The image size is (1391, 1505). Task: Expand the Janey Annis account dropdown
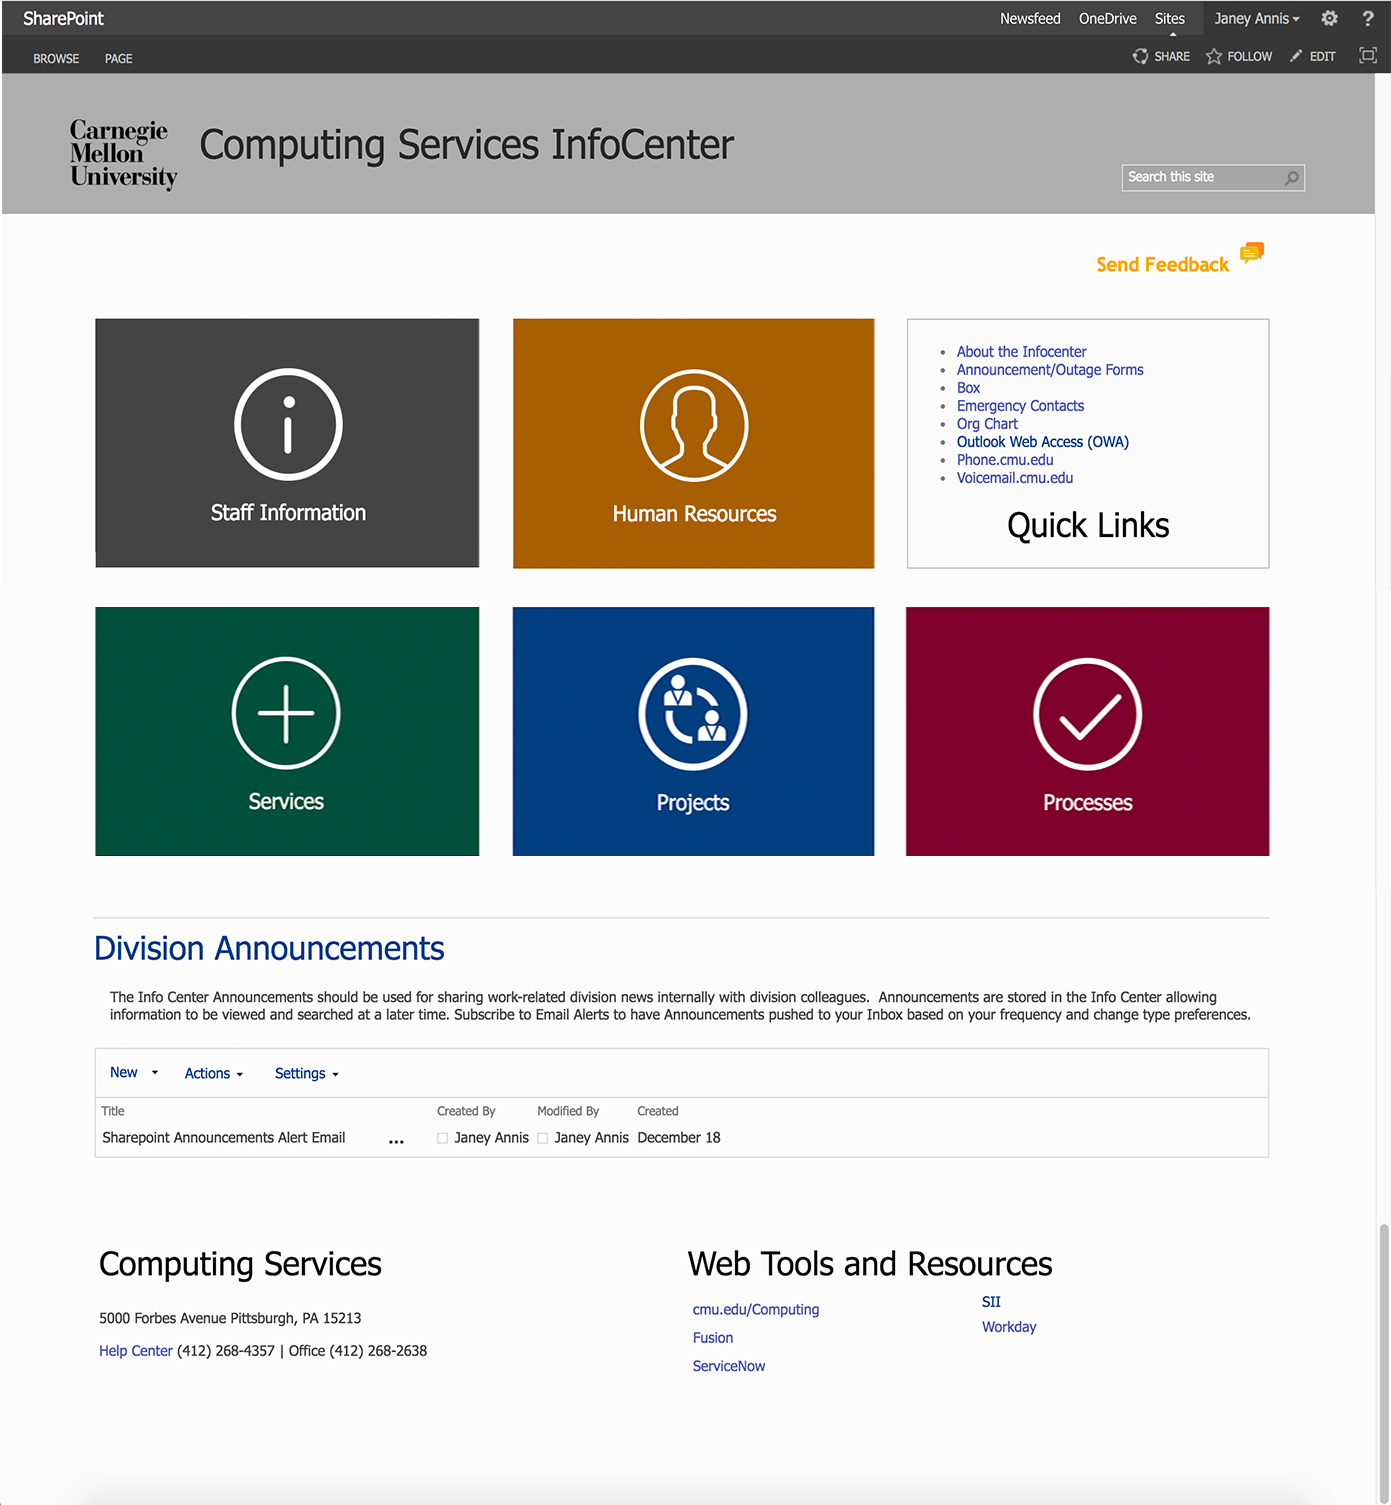click(x=1257, y=18)
